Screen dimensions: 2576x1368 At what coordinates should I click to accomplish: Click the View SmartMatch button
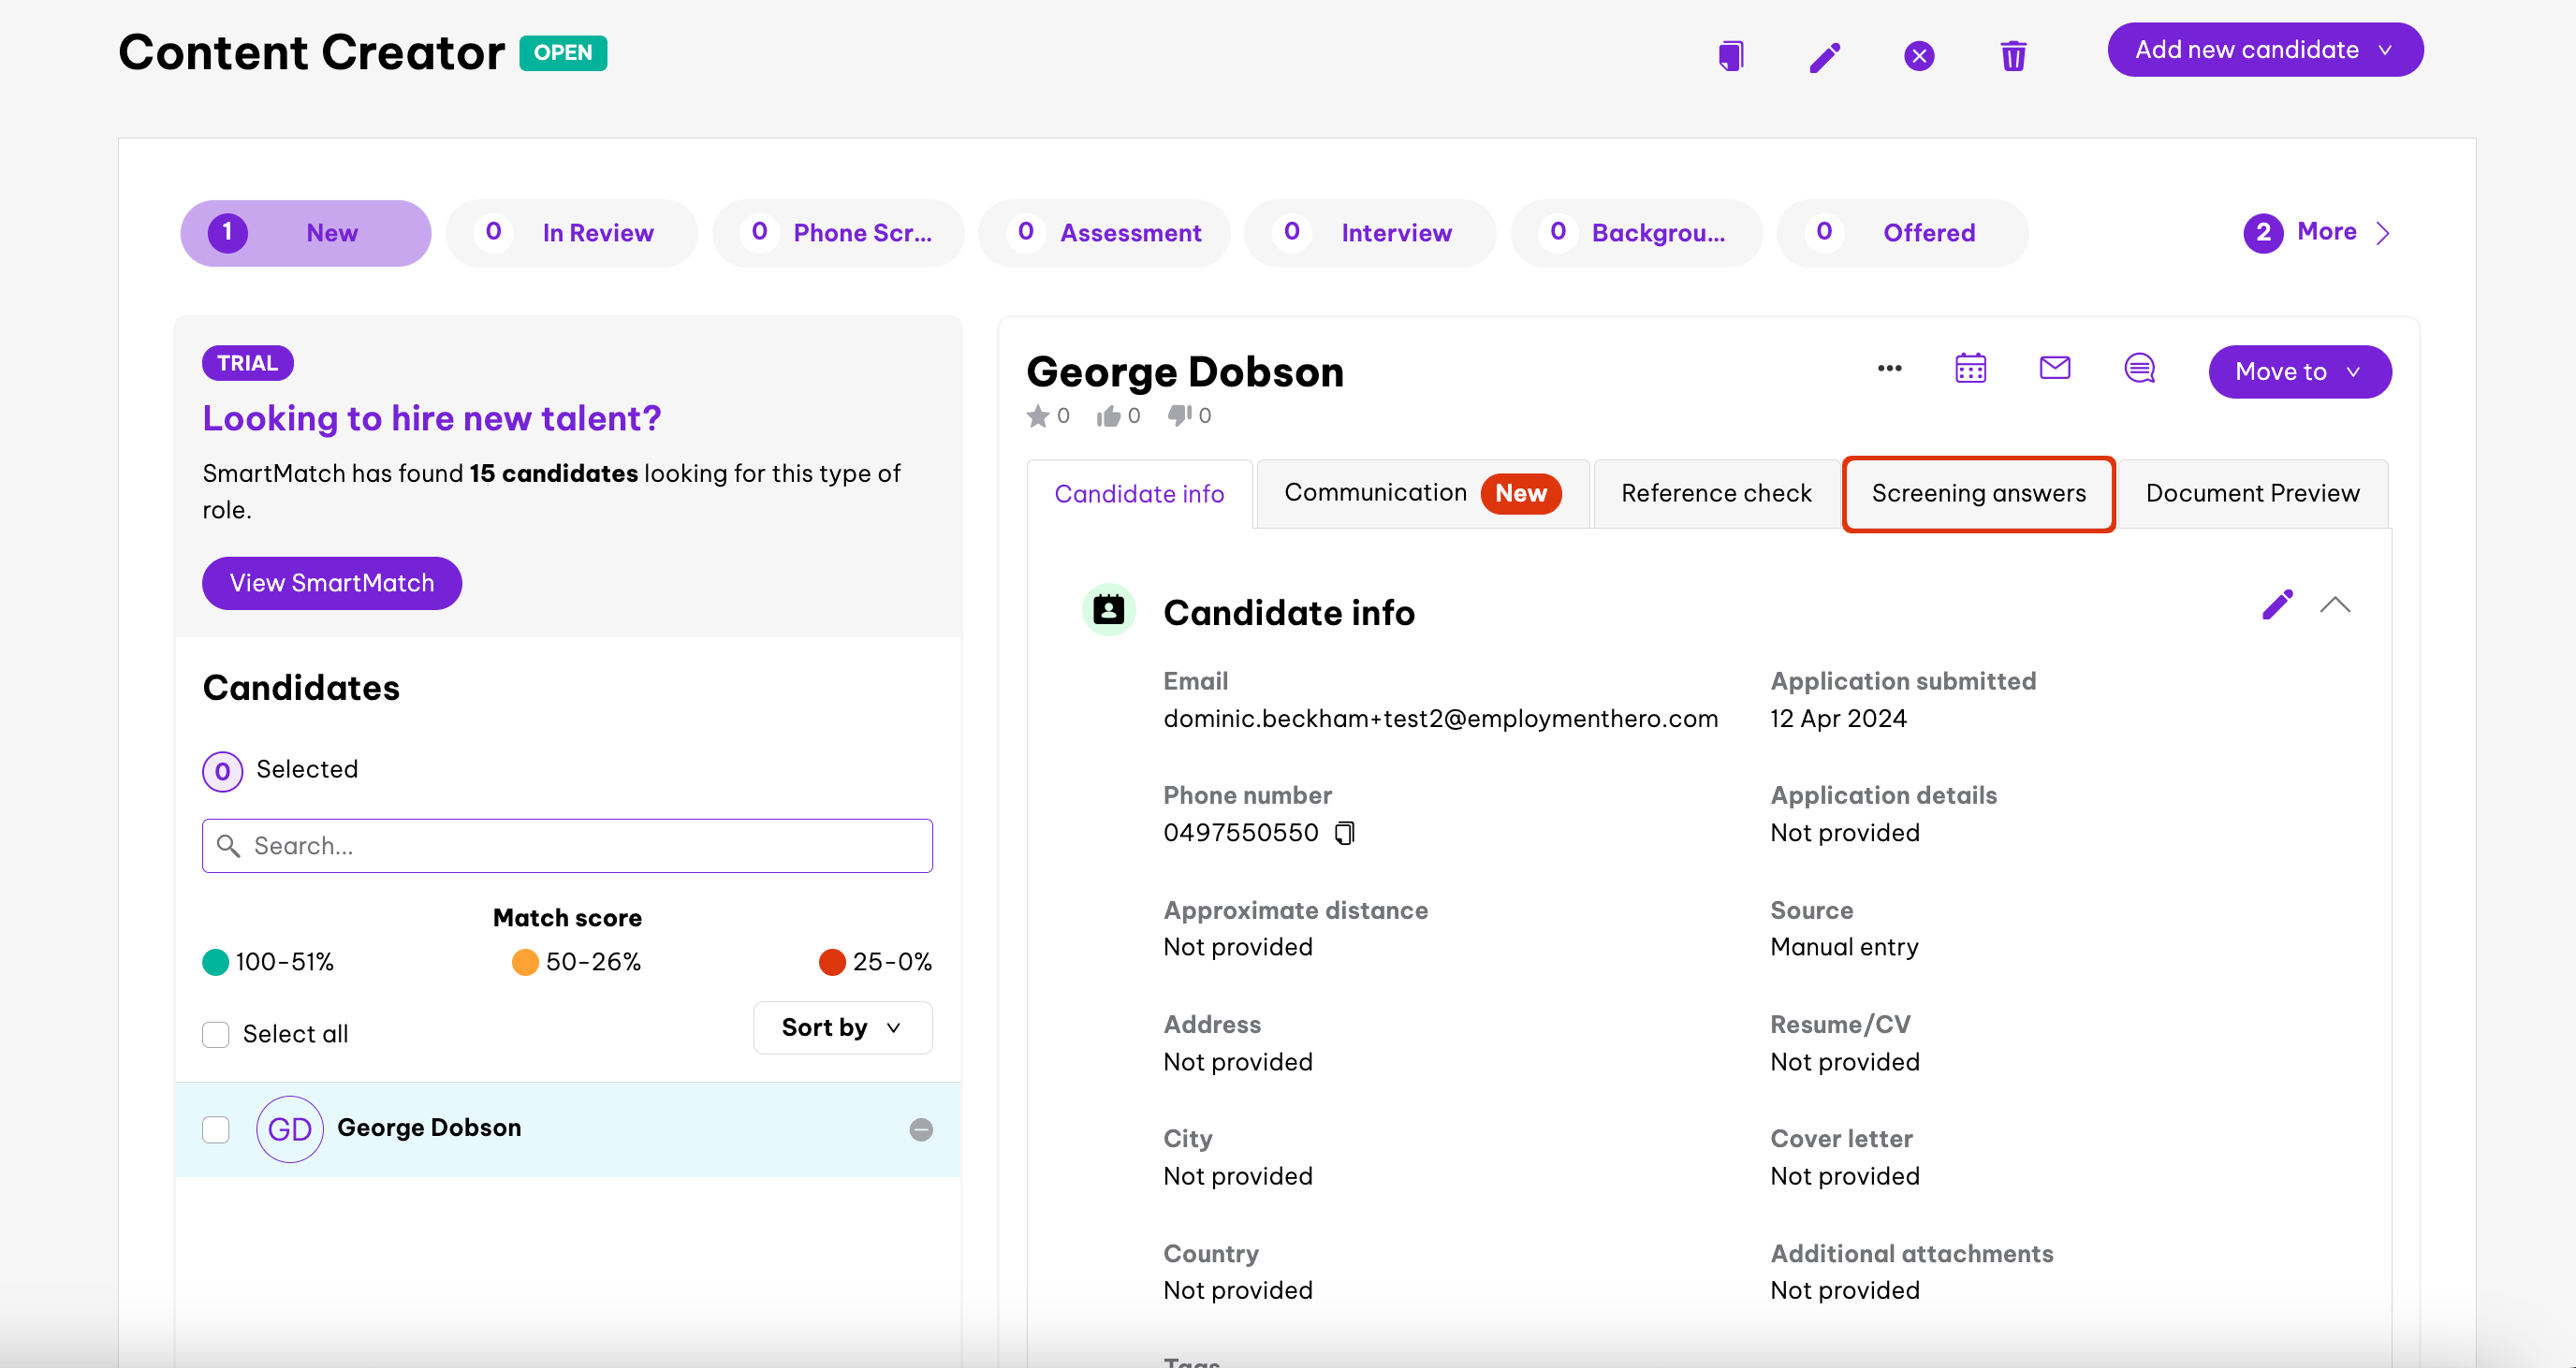[332, 583]
